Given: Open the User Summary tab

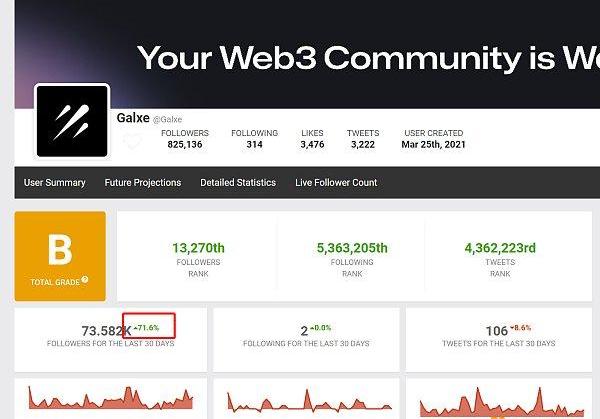Looking at the screenshot, I should (x=54, y=183).
